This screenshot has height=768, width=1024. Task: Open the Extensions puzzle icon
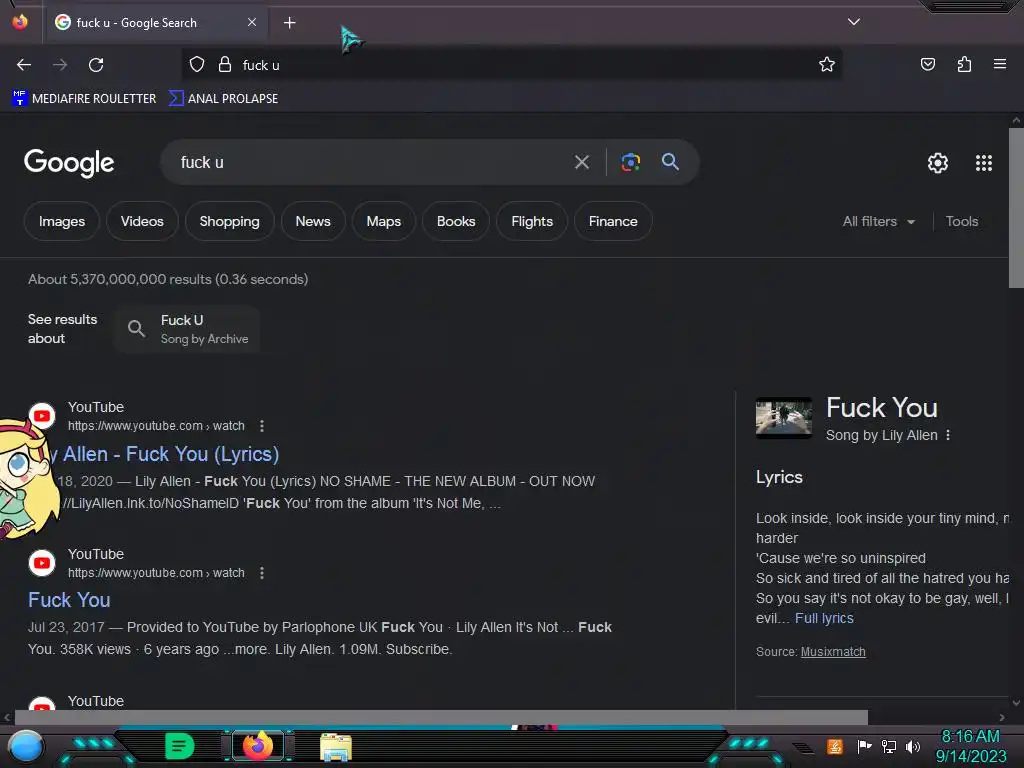[964, 64]
